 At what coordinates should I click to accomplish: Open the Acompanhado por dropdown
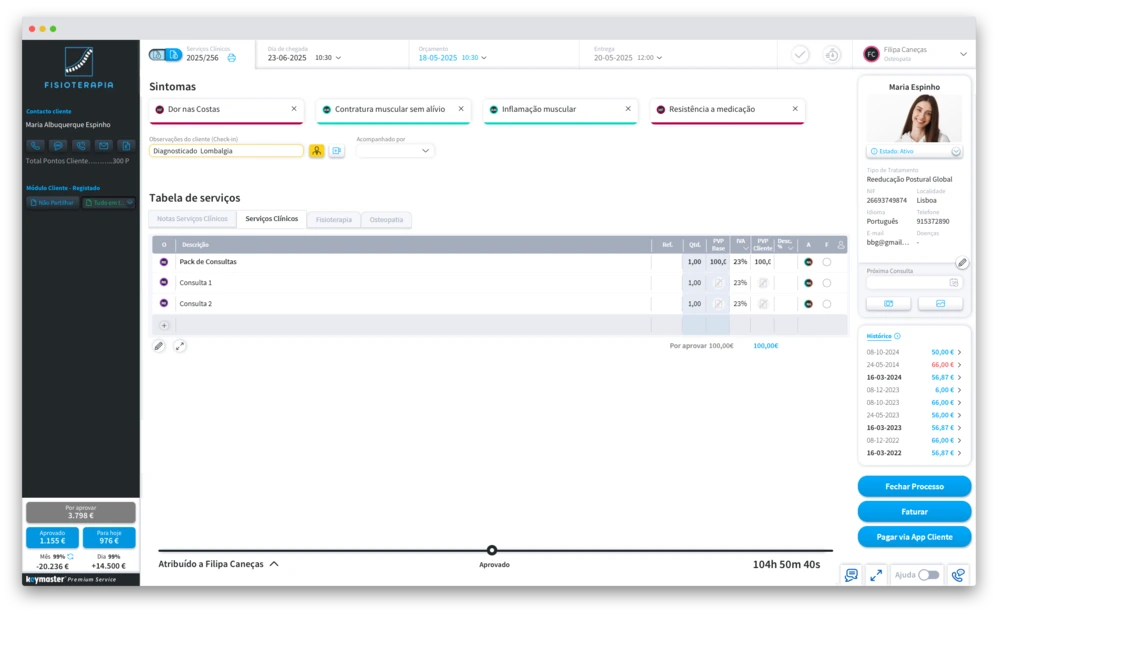click(395, 151)
